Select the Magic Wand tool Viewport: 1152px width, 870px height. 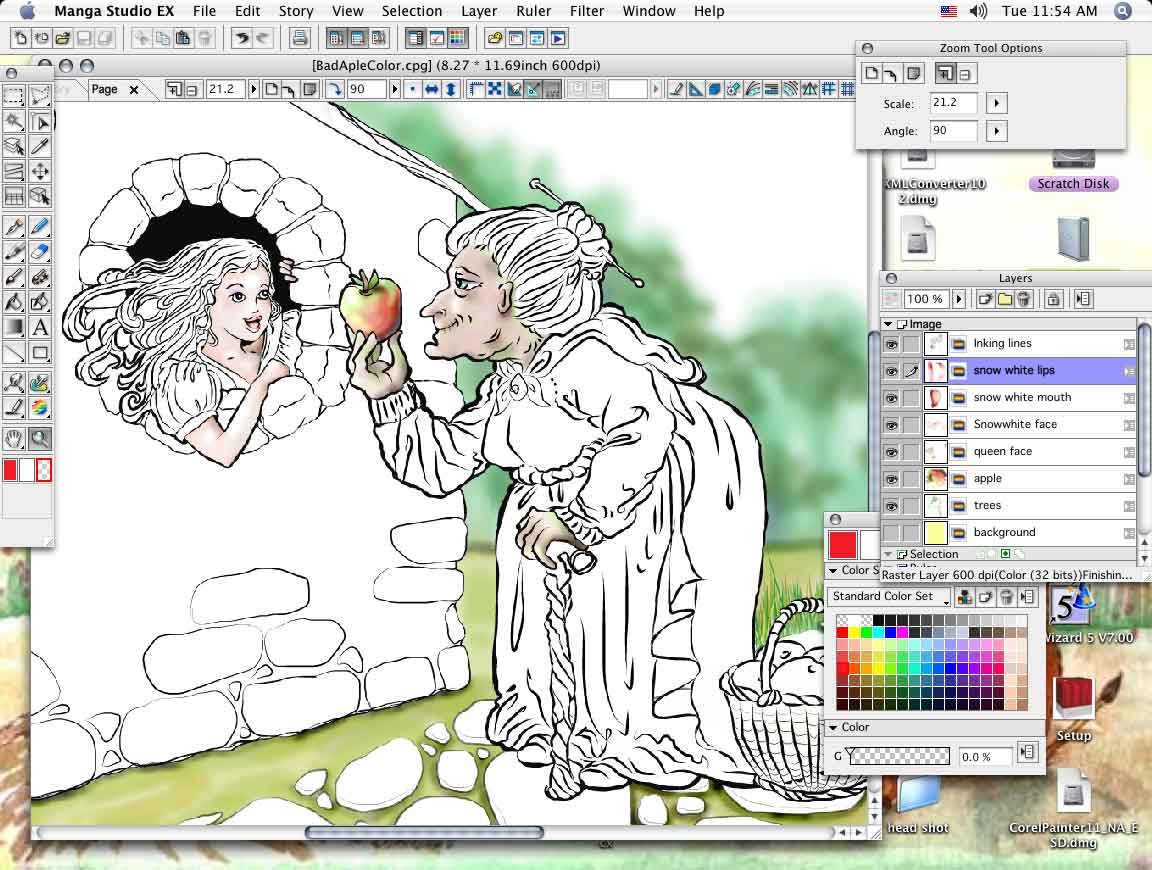tap(14, 121)
